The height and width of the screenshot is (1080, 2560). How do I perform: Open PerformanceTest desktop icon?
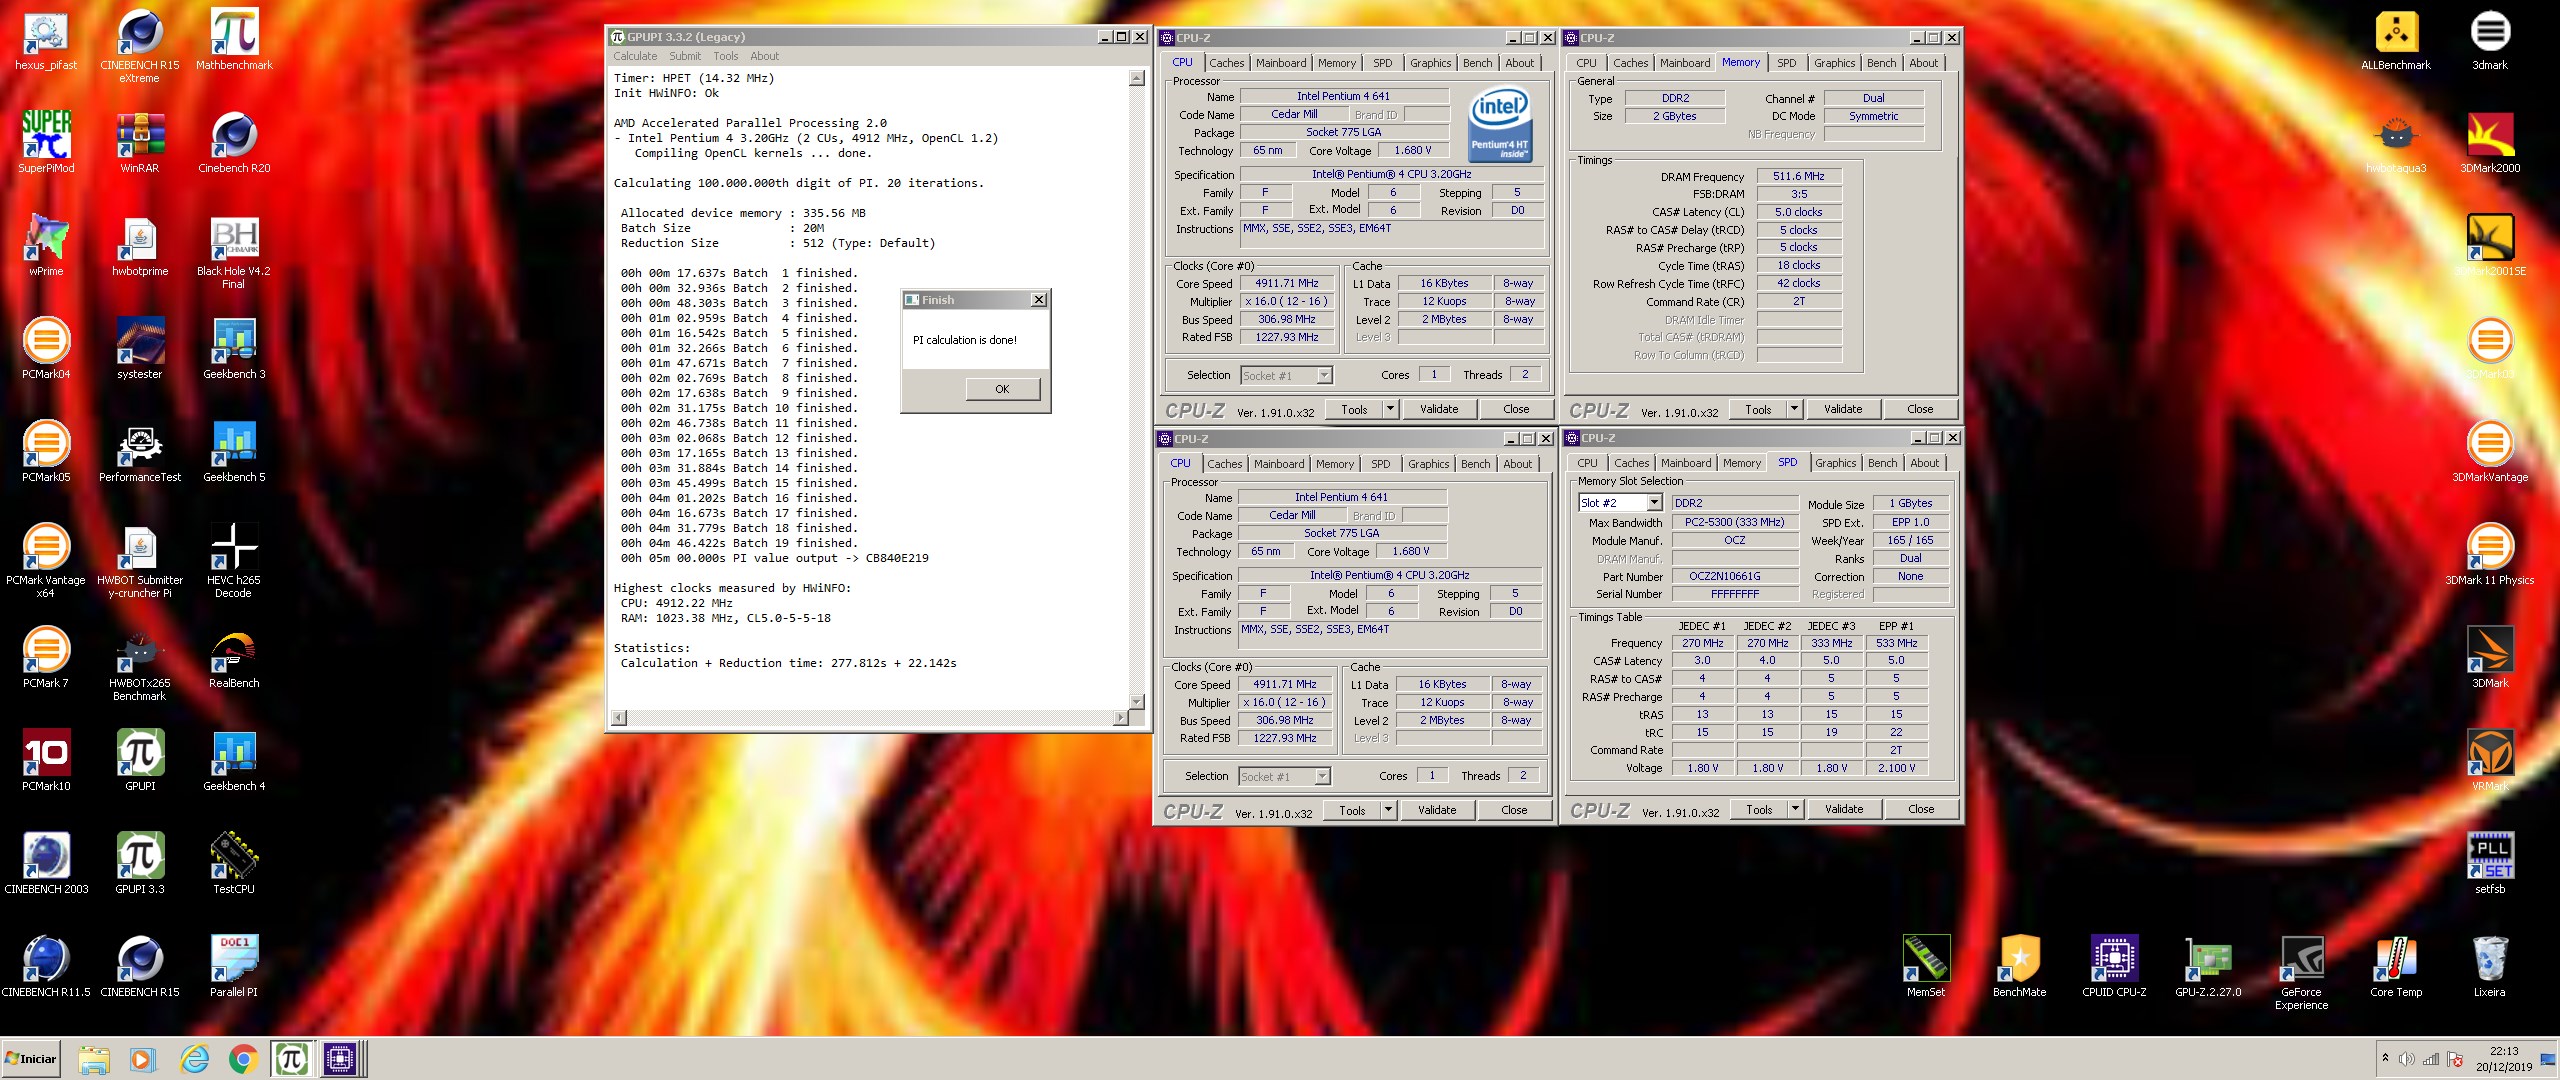140,451
